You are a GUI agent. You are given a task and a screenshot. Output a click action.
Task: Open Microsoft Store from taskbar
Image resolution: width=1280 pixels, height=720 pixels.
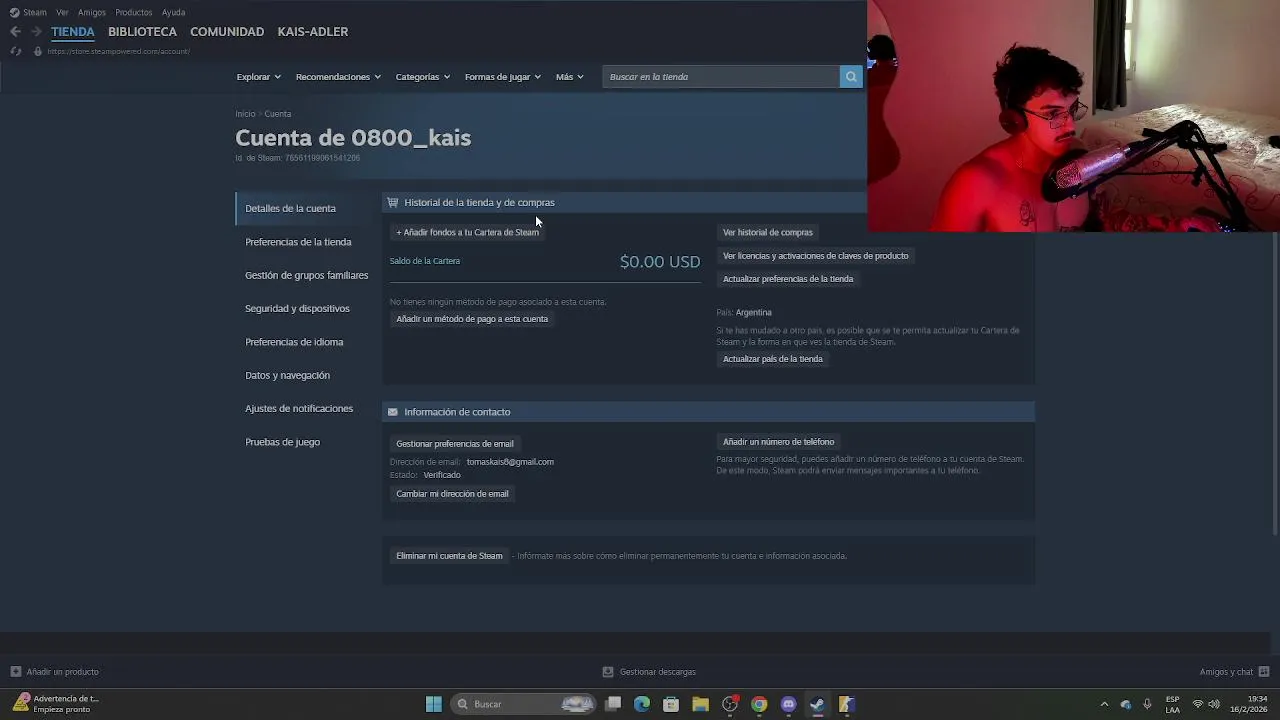tap(671, 704)
